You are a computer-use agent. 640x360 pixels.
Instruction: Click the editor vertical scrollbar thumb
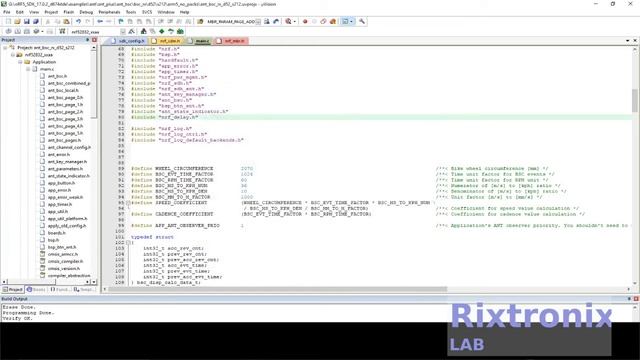coord(635,100)
